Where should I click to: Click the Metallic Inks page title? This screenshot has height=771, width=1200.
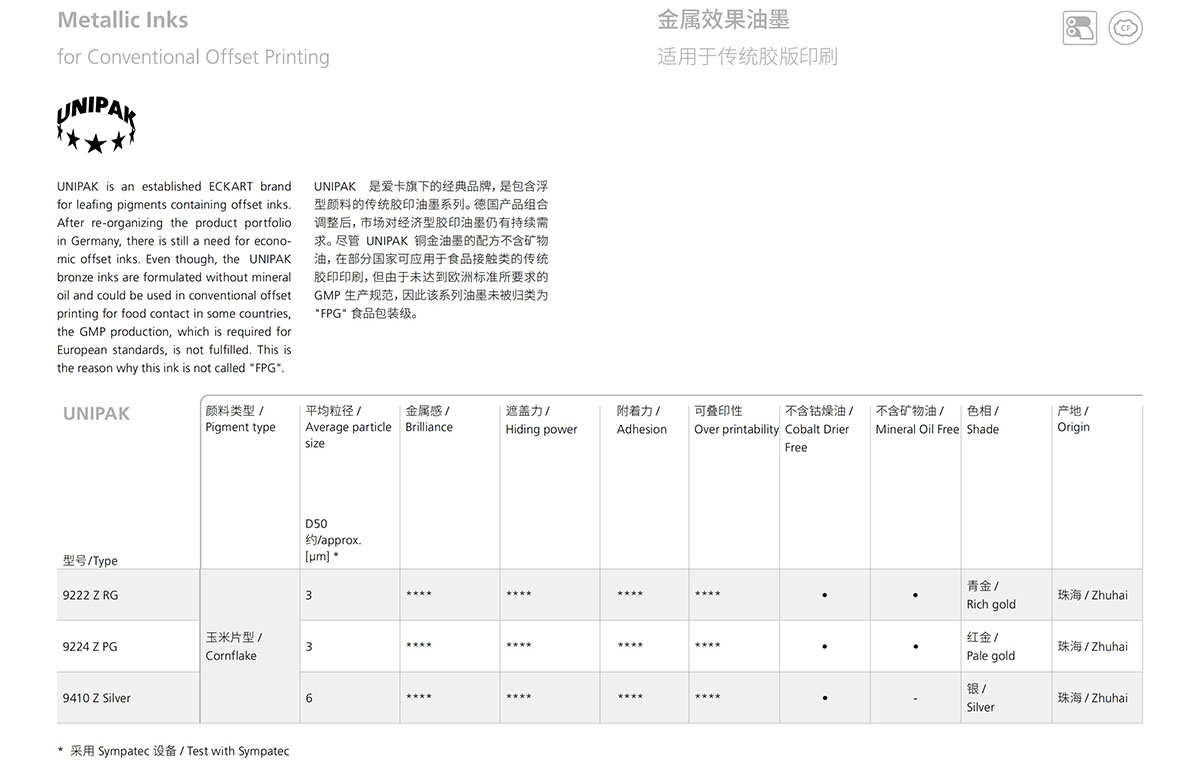[x=123, y=20]
